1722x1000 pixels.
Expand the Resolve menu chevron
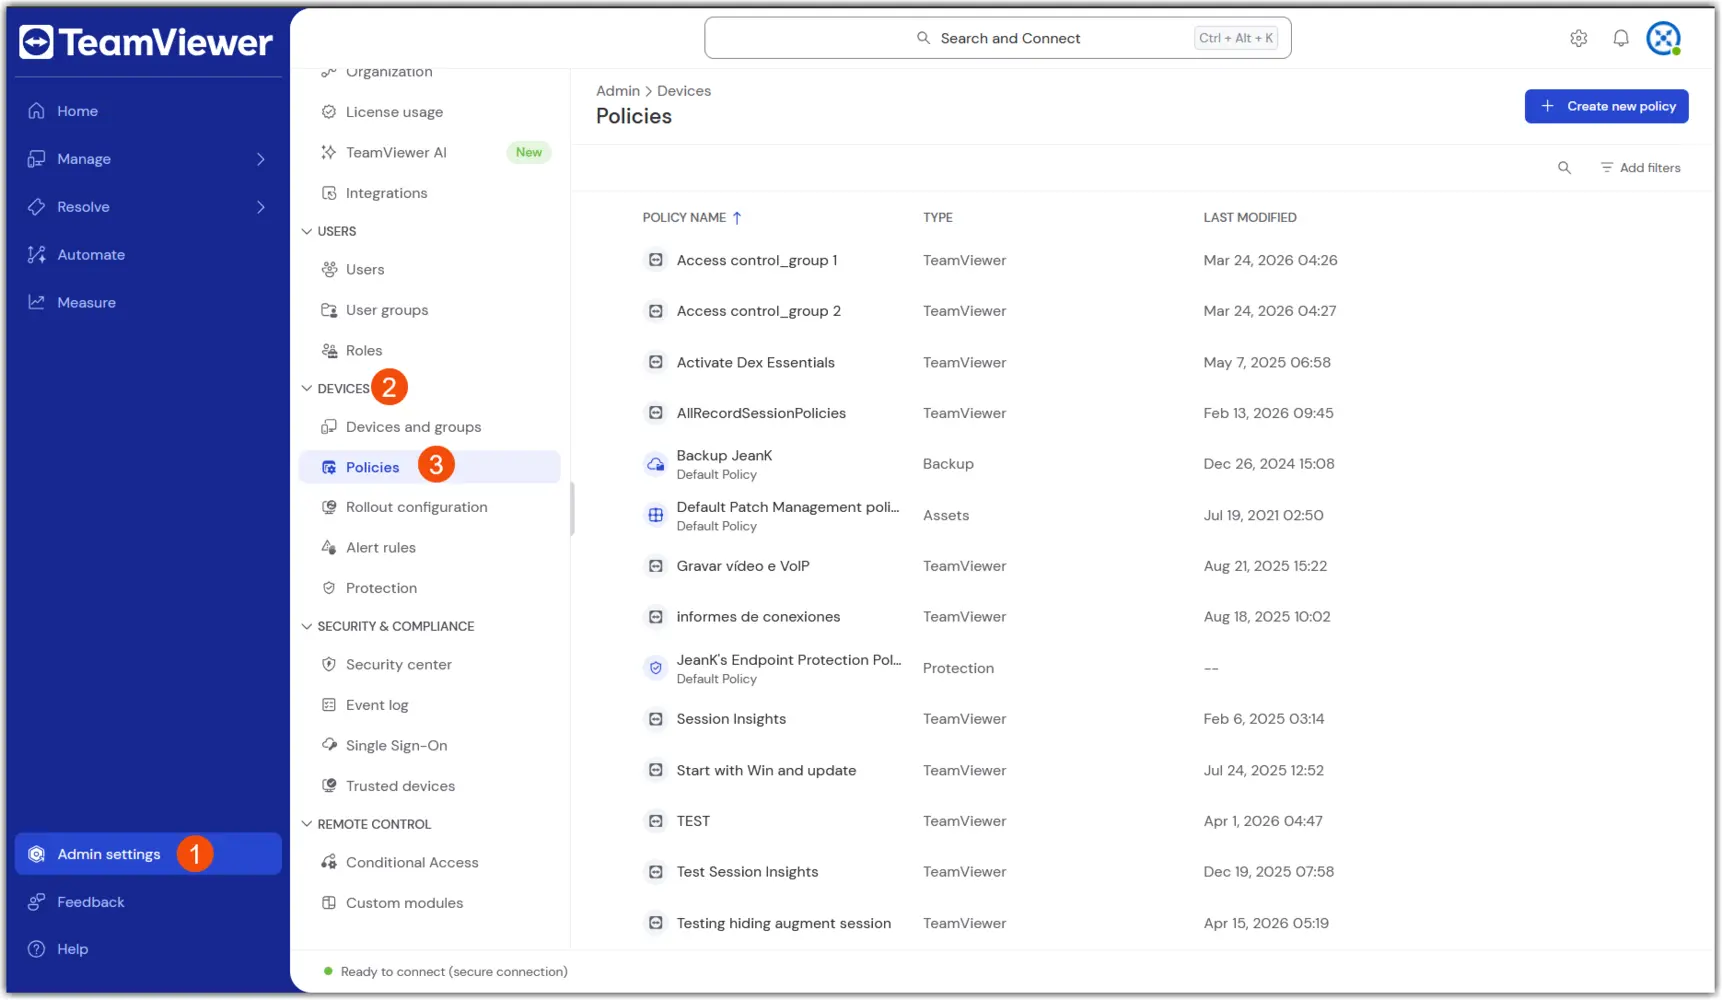pos(261,207)
